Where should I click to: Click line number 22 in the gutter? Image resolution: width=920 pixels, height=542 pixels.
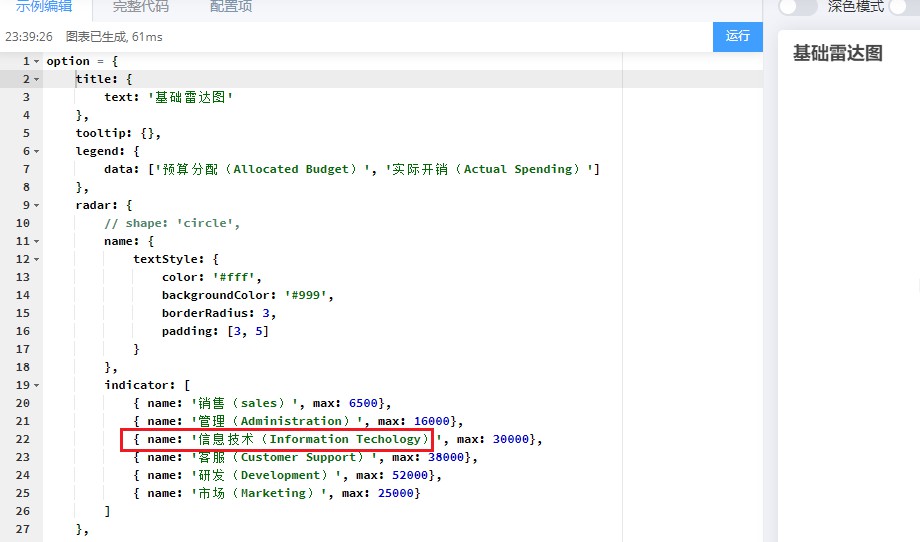(22, 439)
